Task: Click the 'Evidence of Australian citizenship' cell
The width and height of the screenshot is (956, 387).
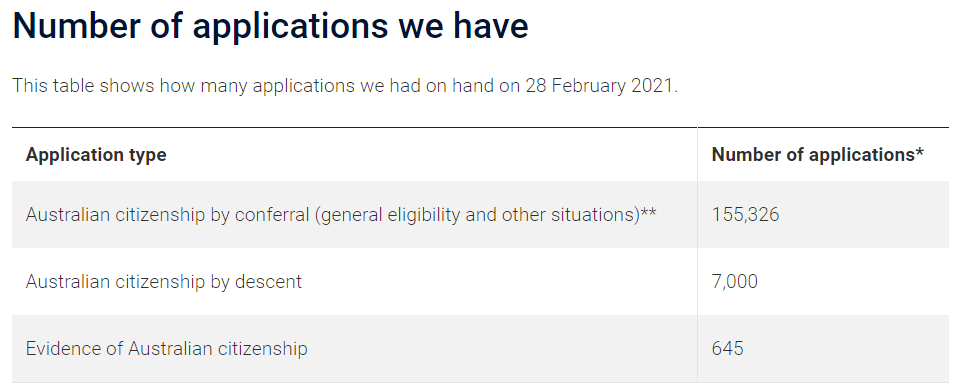Action: tap(166, 349)
